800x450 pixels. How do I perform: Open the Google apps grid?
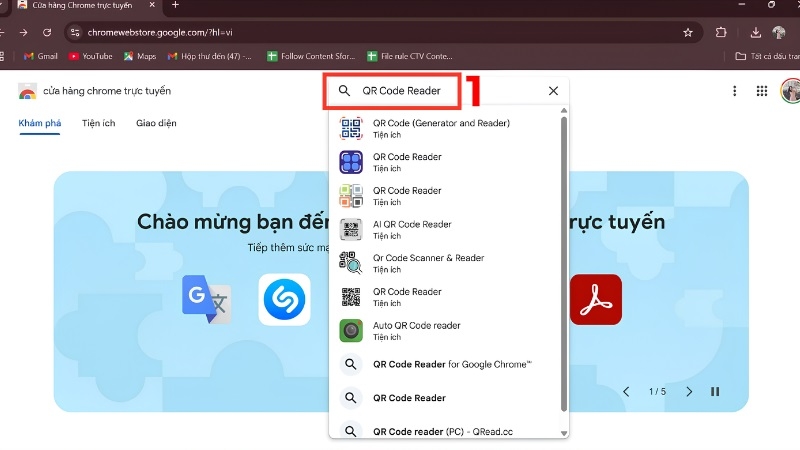(762, 91)
